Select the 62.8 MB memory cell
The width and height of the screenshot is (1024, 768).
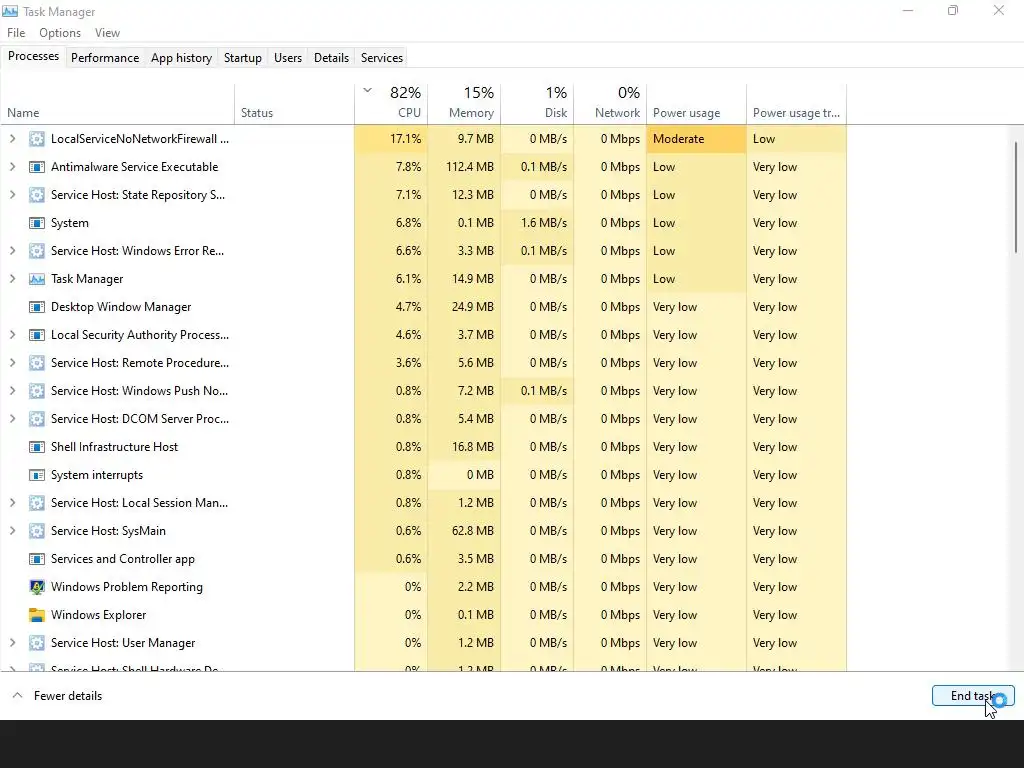tap(464, 531)
